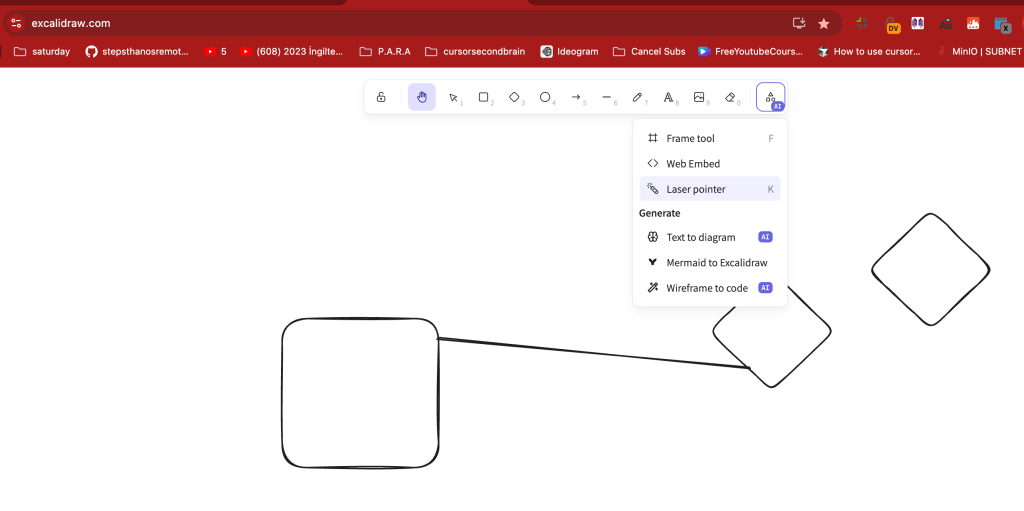Choose Laser pointer from the menu
The width and height of the screenshot is (1024, 511).
pos(710,190)
